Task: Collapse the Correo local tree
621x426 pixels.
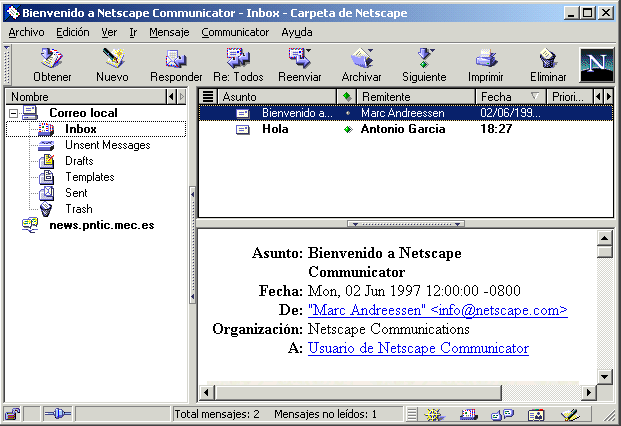Action: tap(13, 114)
